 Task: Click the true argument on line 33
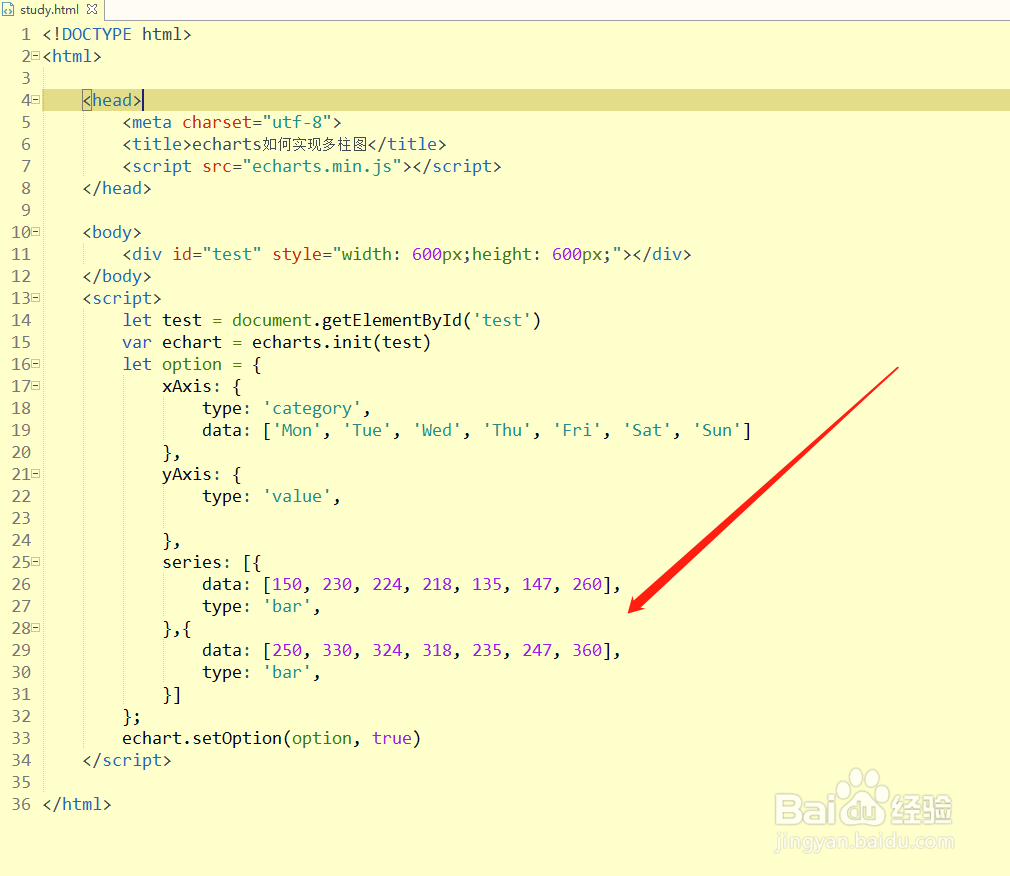392,738
